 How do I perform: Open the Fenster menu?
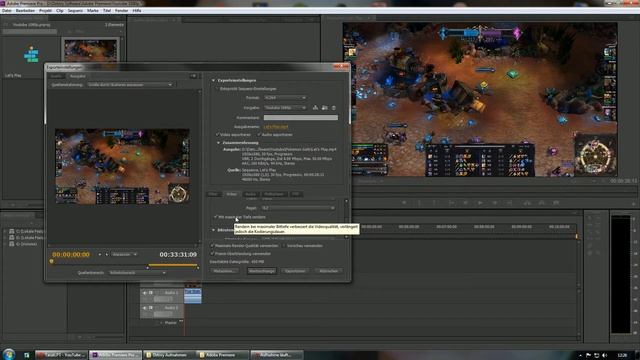(121, 11)
